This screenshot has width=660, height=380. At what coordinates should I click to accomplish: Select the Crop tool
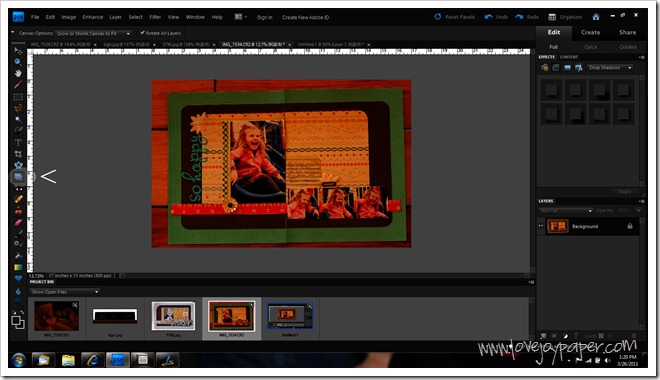coord(18,154)
